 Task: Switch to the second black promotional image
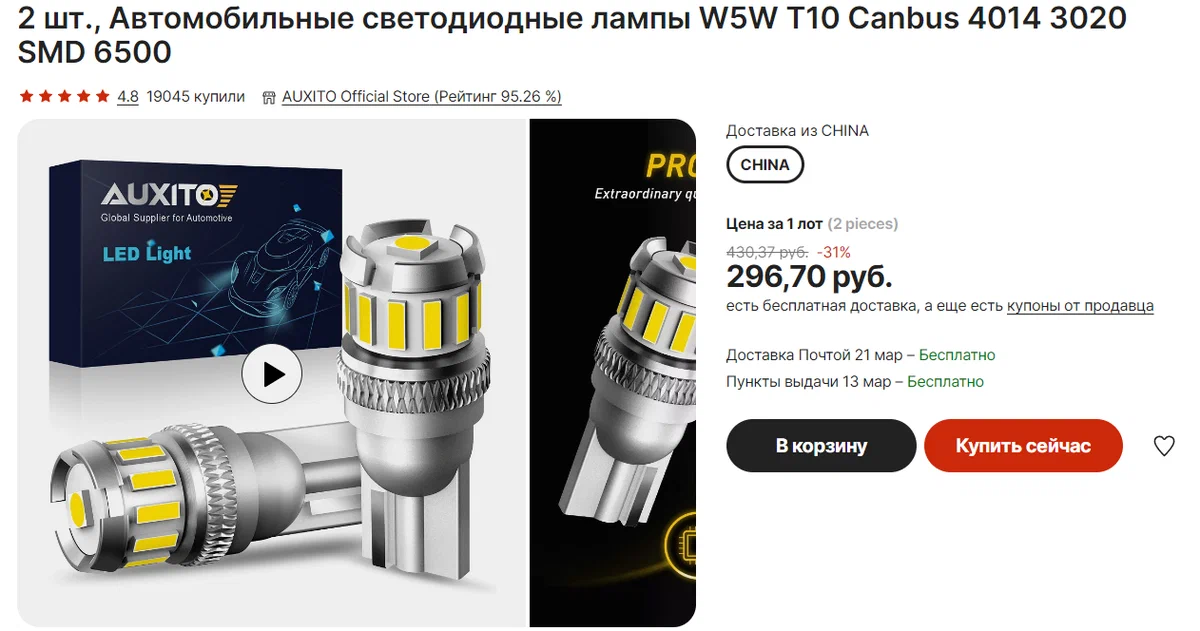[613, 374]
